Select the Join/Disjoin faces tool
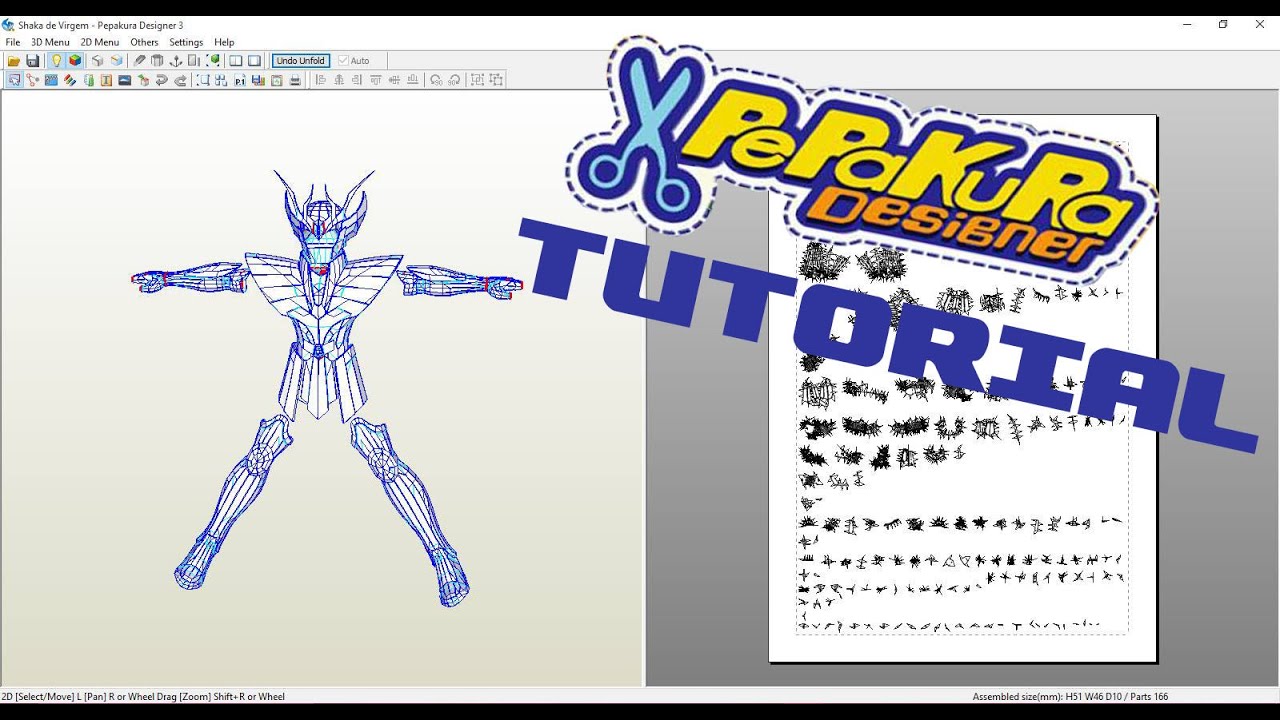Screen dimensions: 1280x720 [x=32, y=80]
